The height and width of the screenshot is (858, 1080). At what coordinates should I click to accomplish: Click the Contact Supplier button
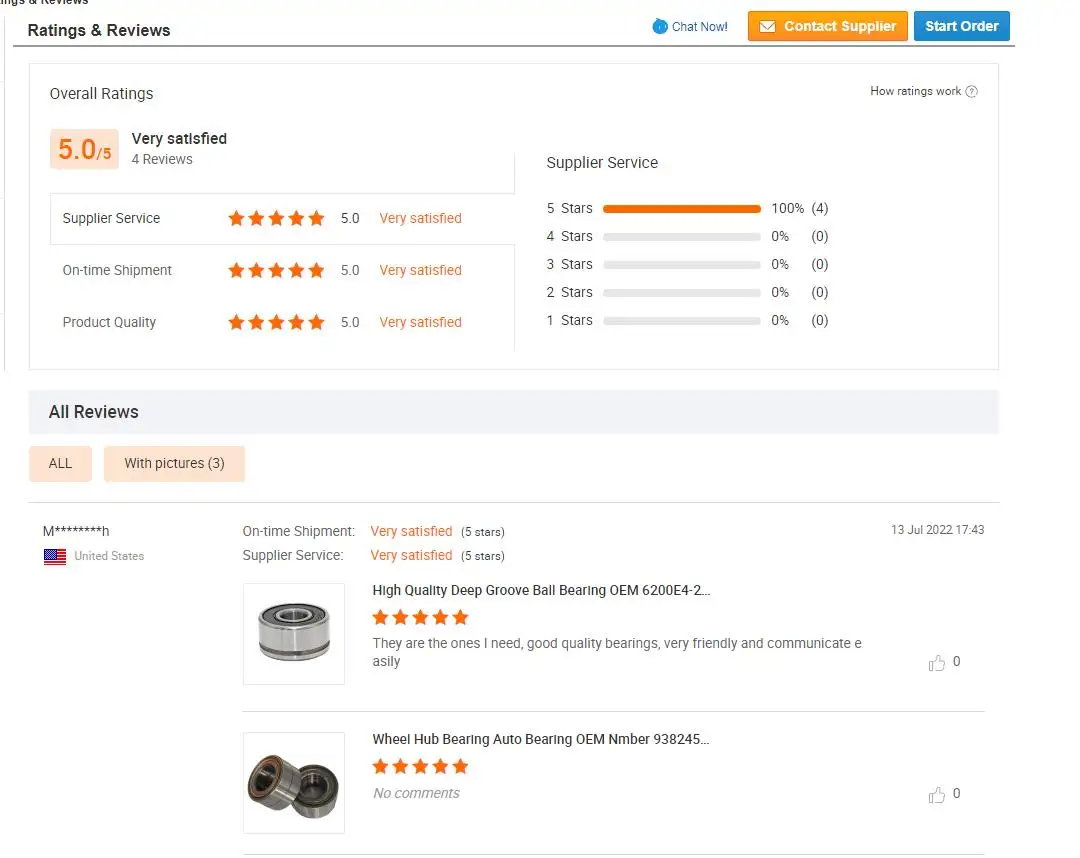pyautogui.click(x=827, y=26)
